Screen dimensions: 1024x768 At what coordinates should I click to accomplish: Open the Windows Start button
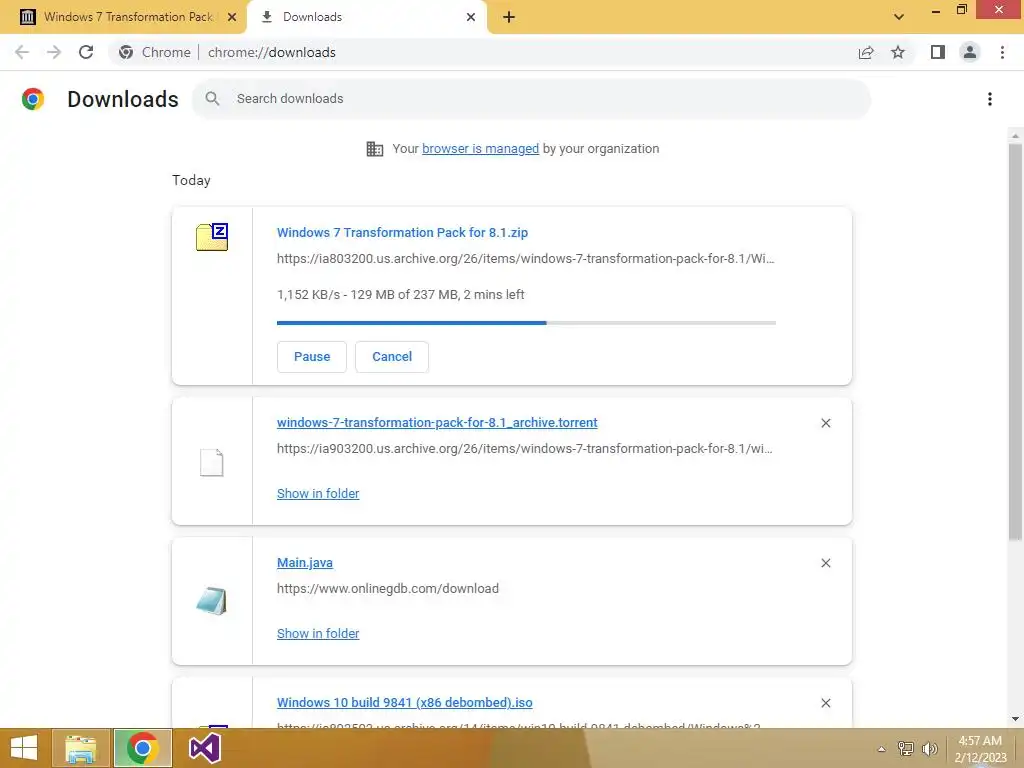(x=24, y=748)
